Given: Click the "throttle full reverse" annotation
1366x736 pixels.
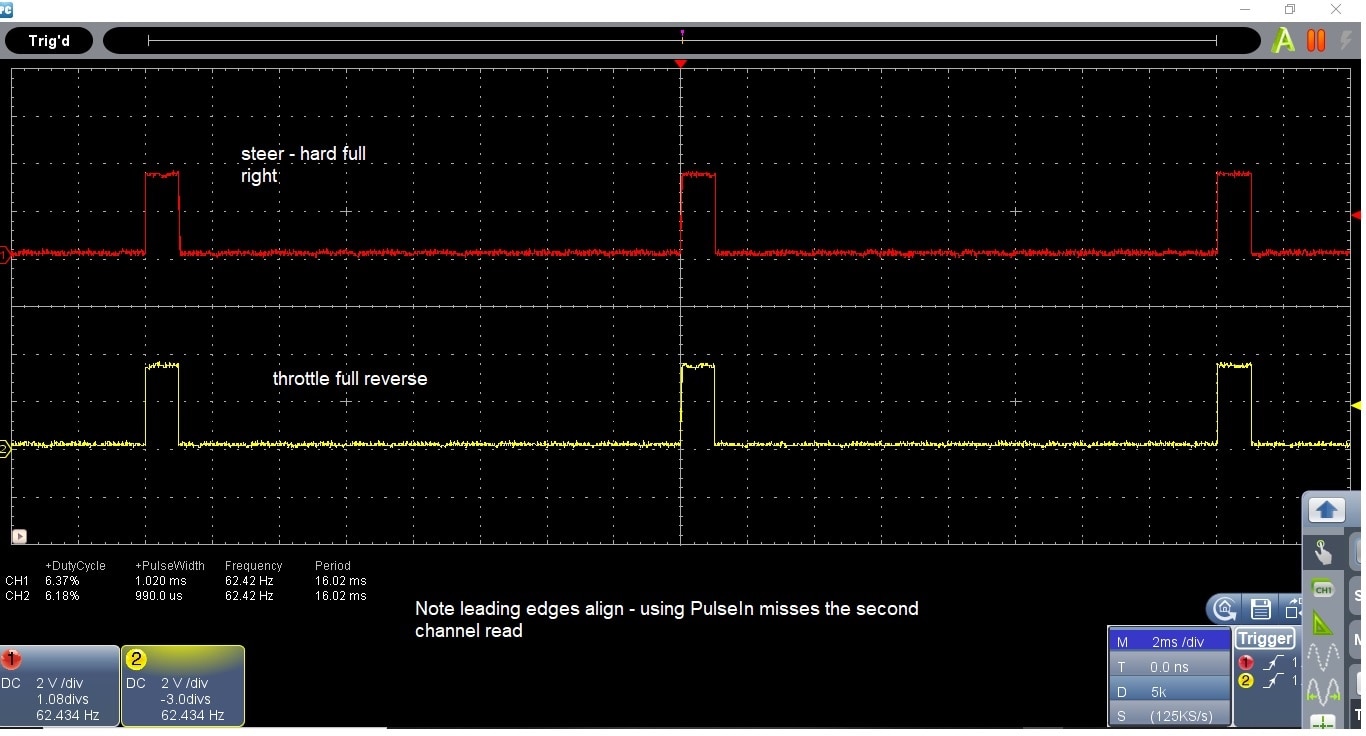Looking at the screenshot, I should [350, 379].
